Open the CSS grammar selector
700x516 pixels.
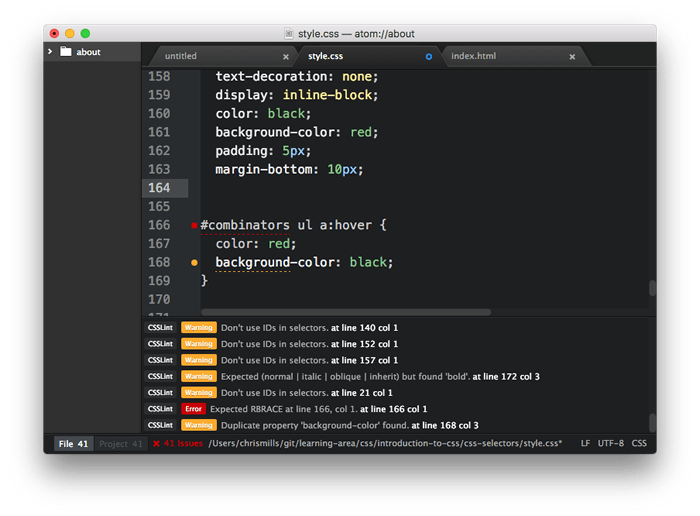(638, 443)
